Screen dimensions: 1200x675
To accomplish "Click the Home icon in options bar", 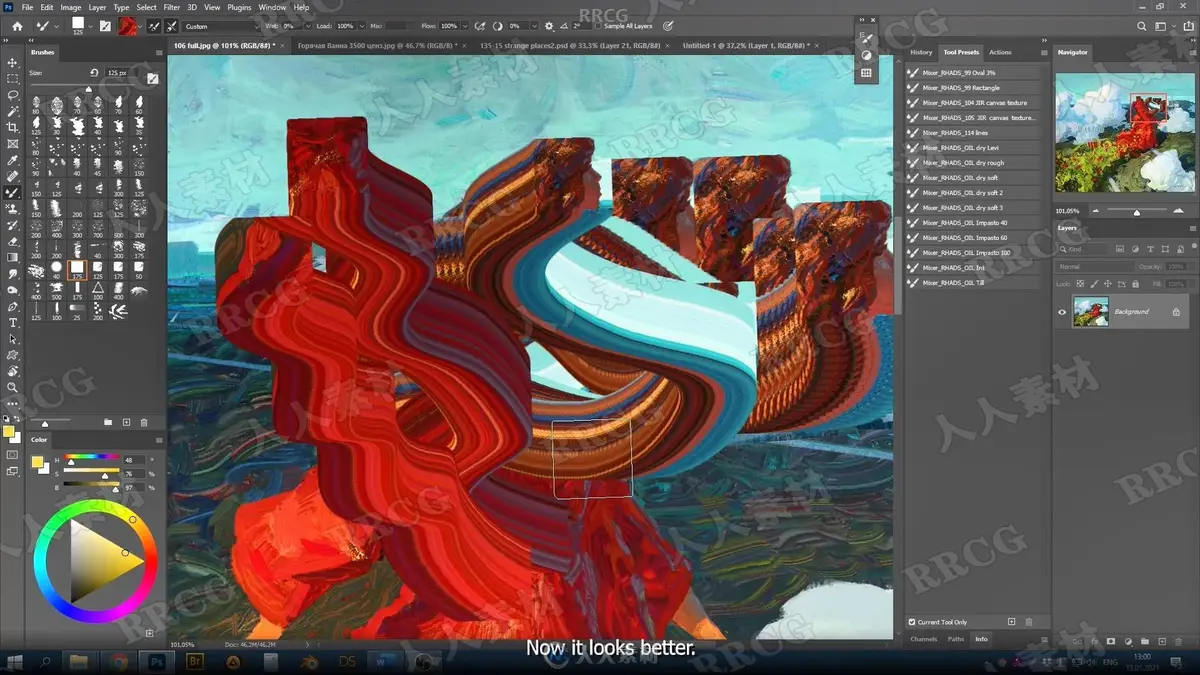I will pyautogui.click(x=17, y=26).
